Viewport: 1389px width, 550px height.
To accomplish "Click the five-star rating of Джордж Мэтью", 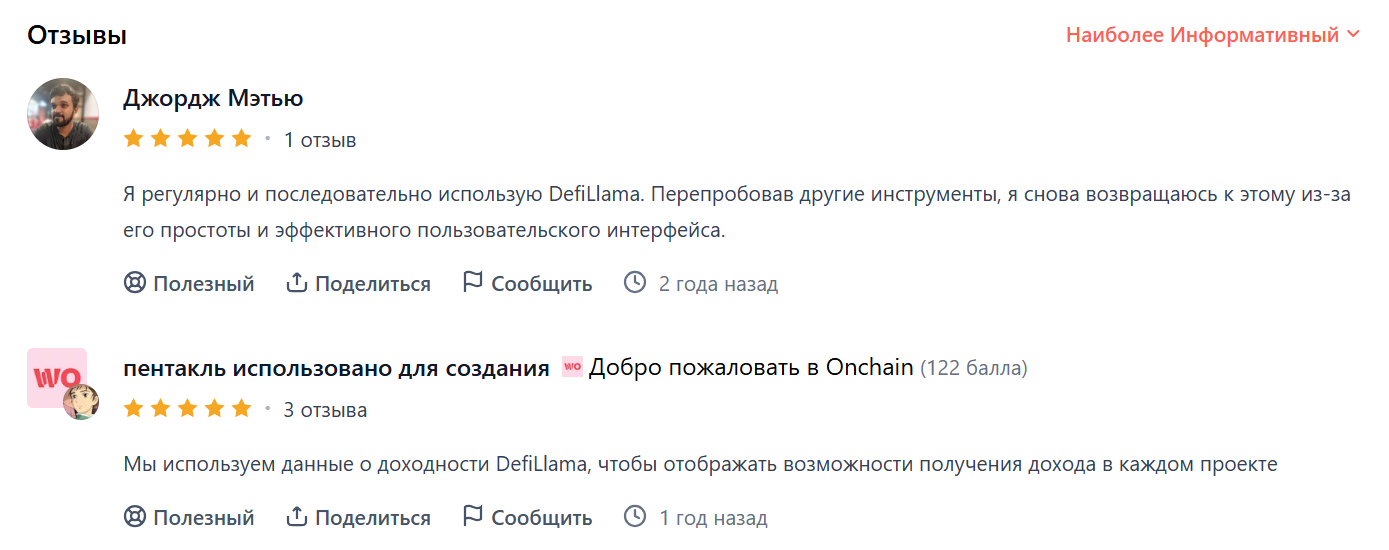I will [x=187, y=140].
